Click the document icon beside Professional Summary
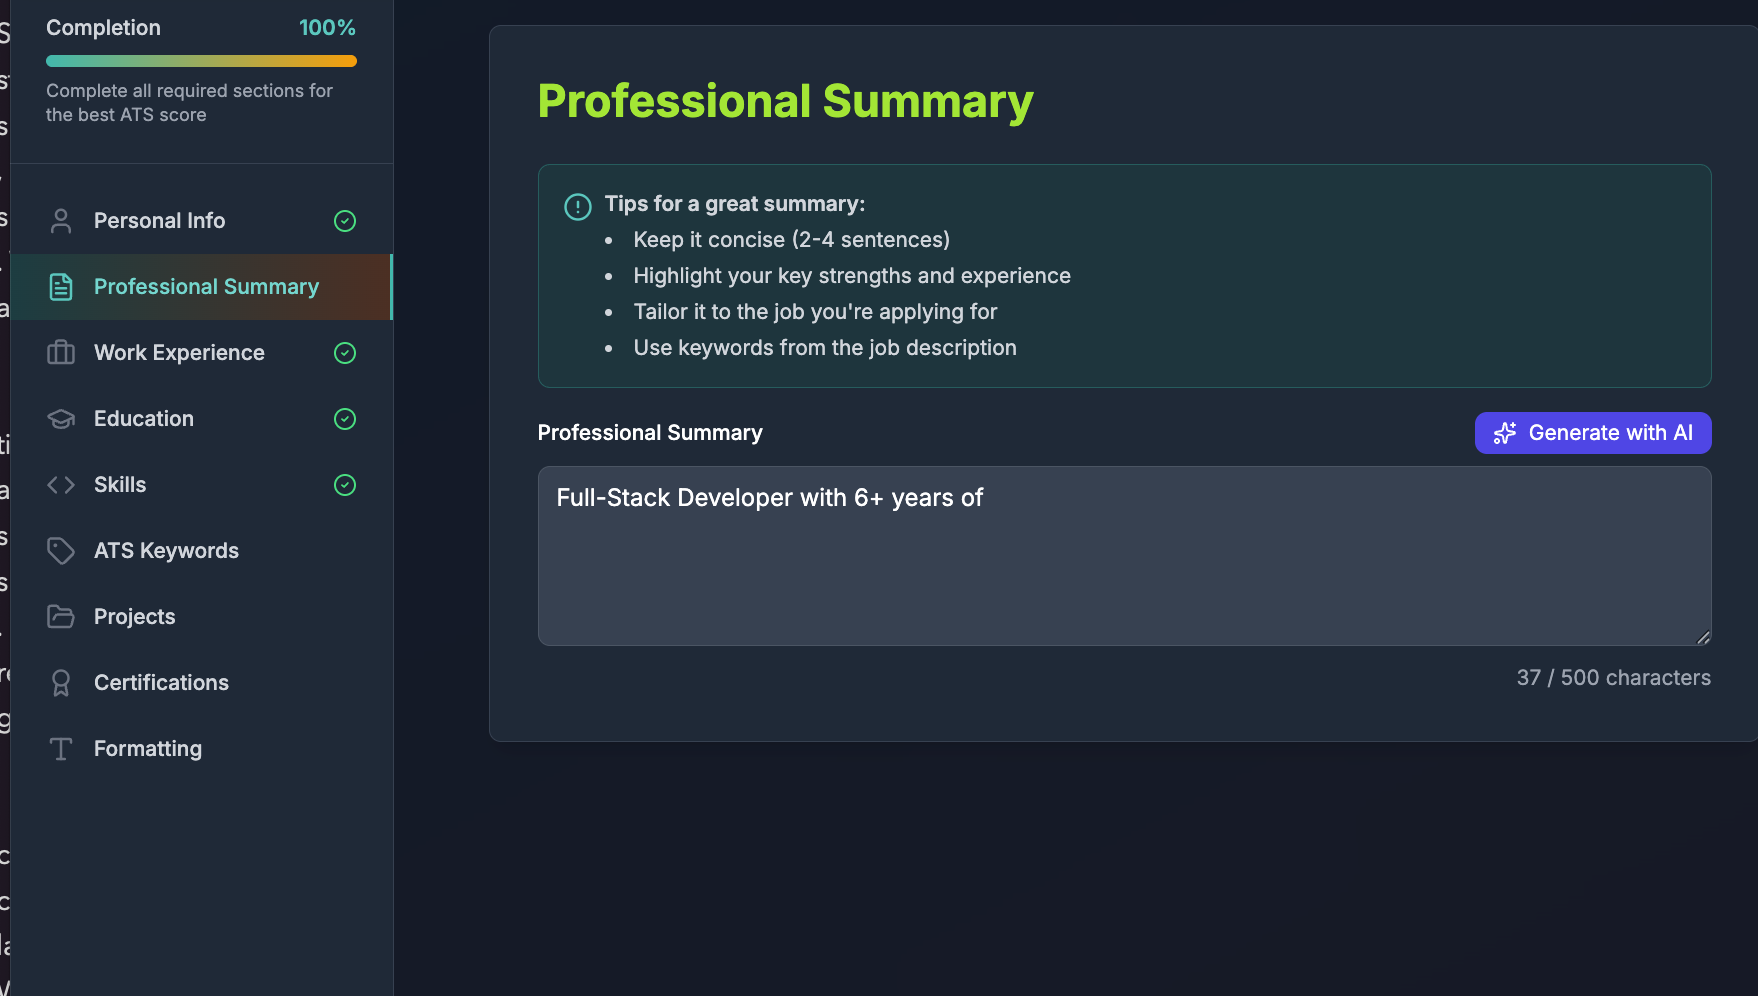1758x996 pixels. [x=61, y=286]
